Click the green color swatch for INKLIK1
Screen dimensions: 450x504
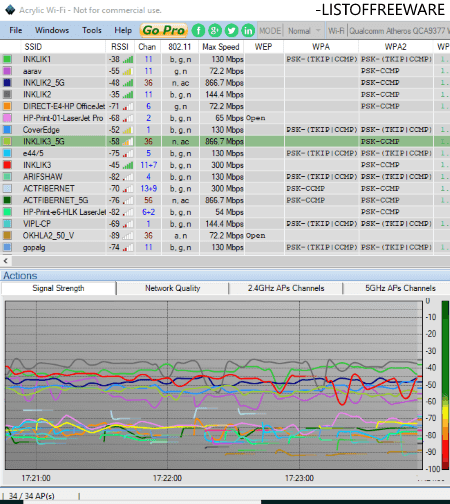(x=7, y=59)
